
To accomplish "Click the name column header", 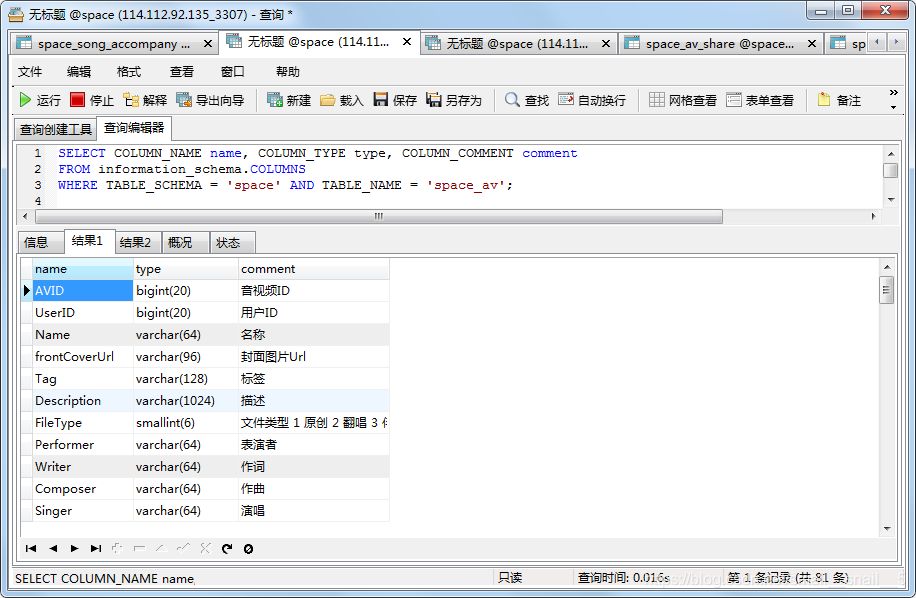I will click(x=83, y=269).
